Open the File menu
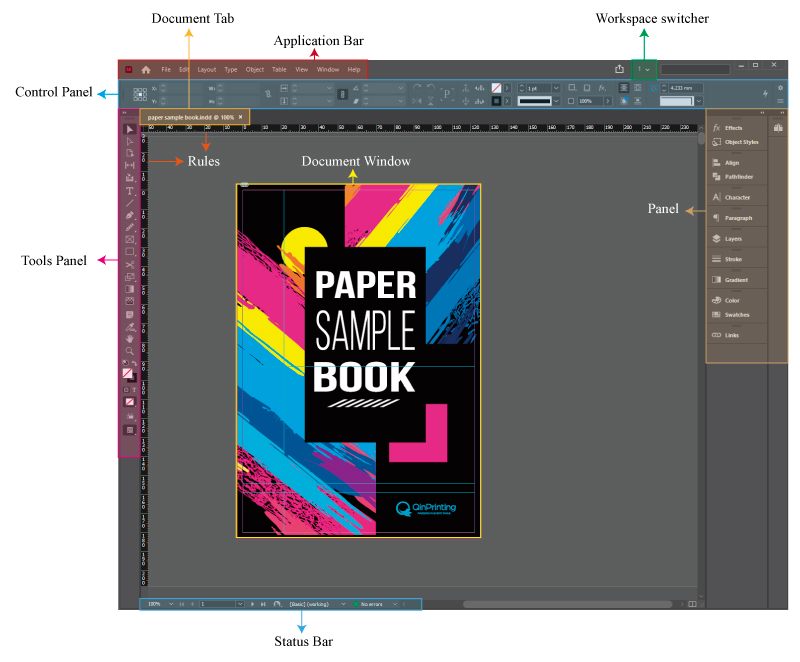800x662 pixels. [166, 69]
